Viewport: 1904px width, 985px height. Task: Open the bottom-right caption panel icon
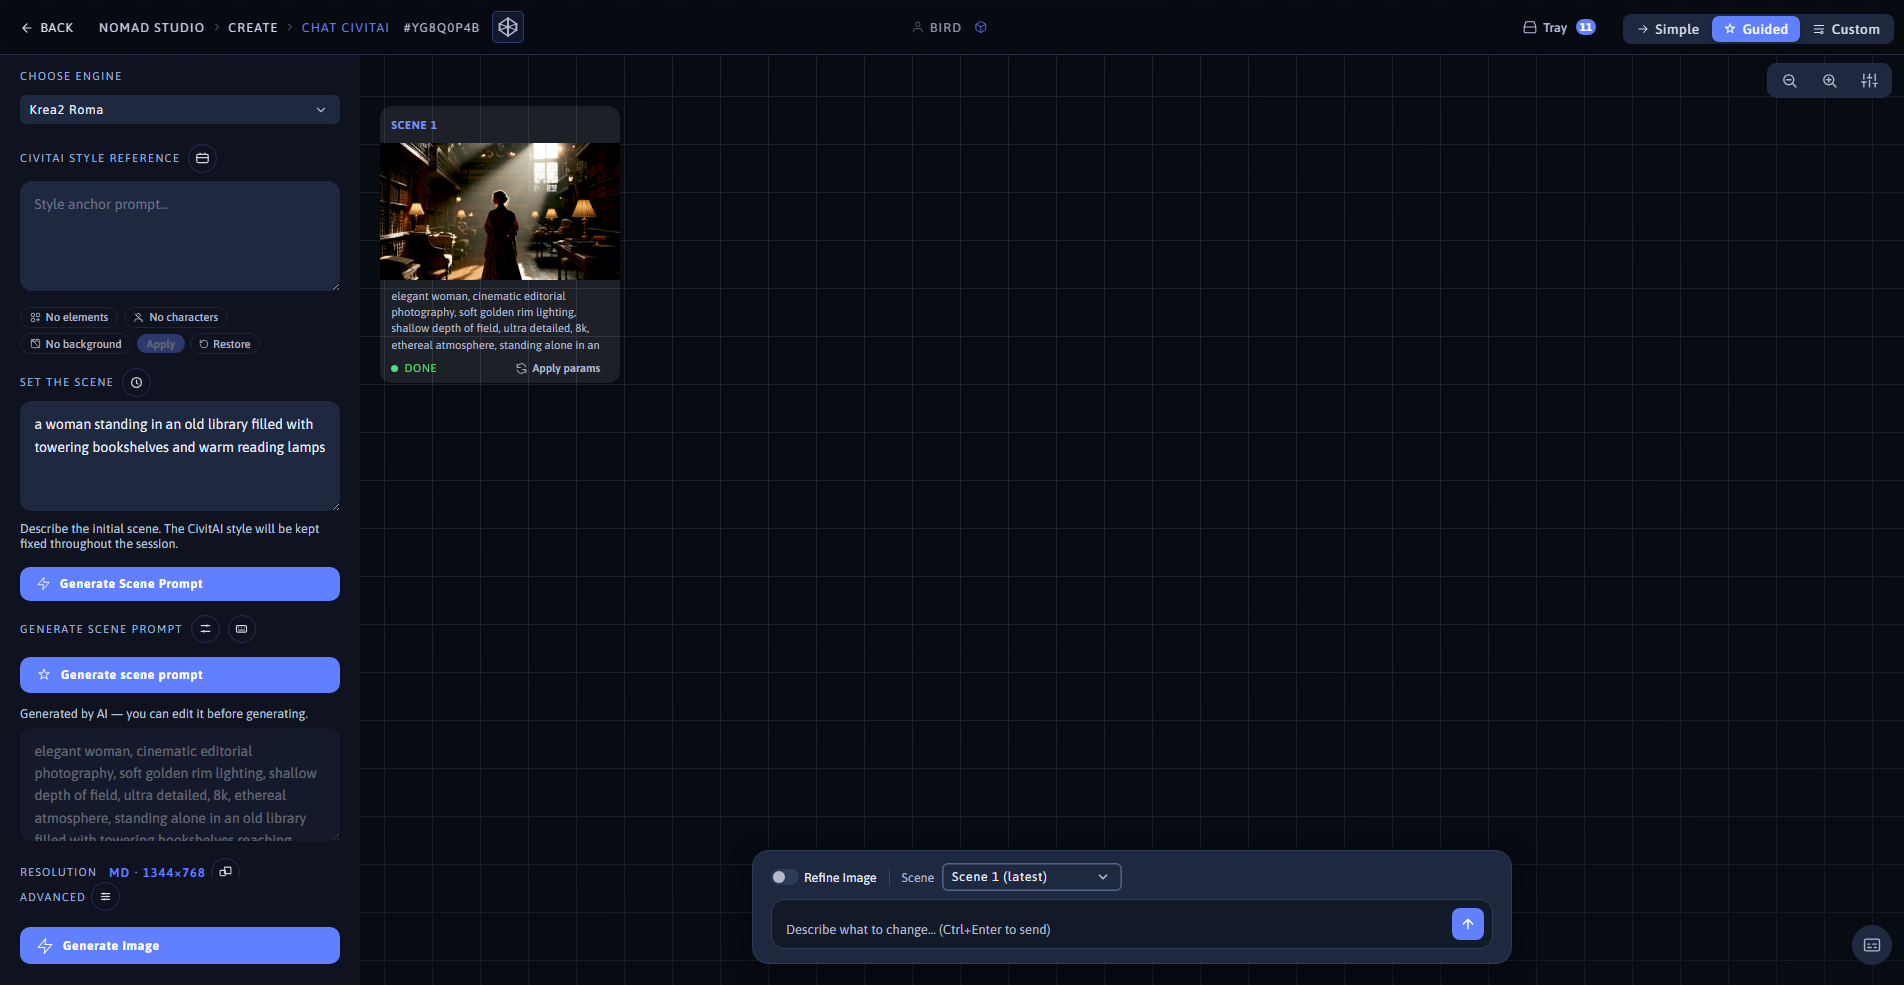(1872, 945)
